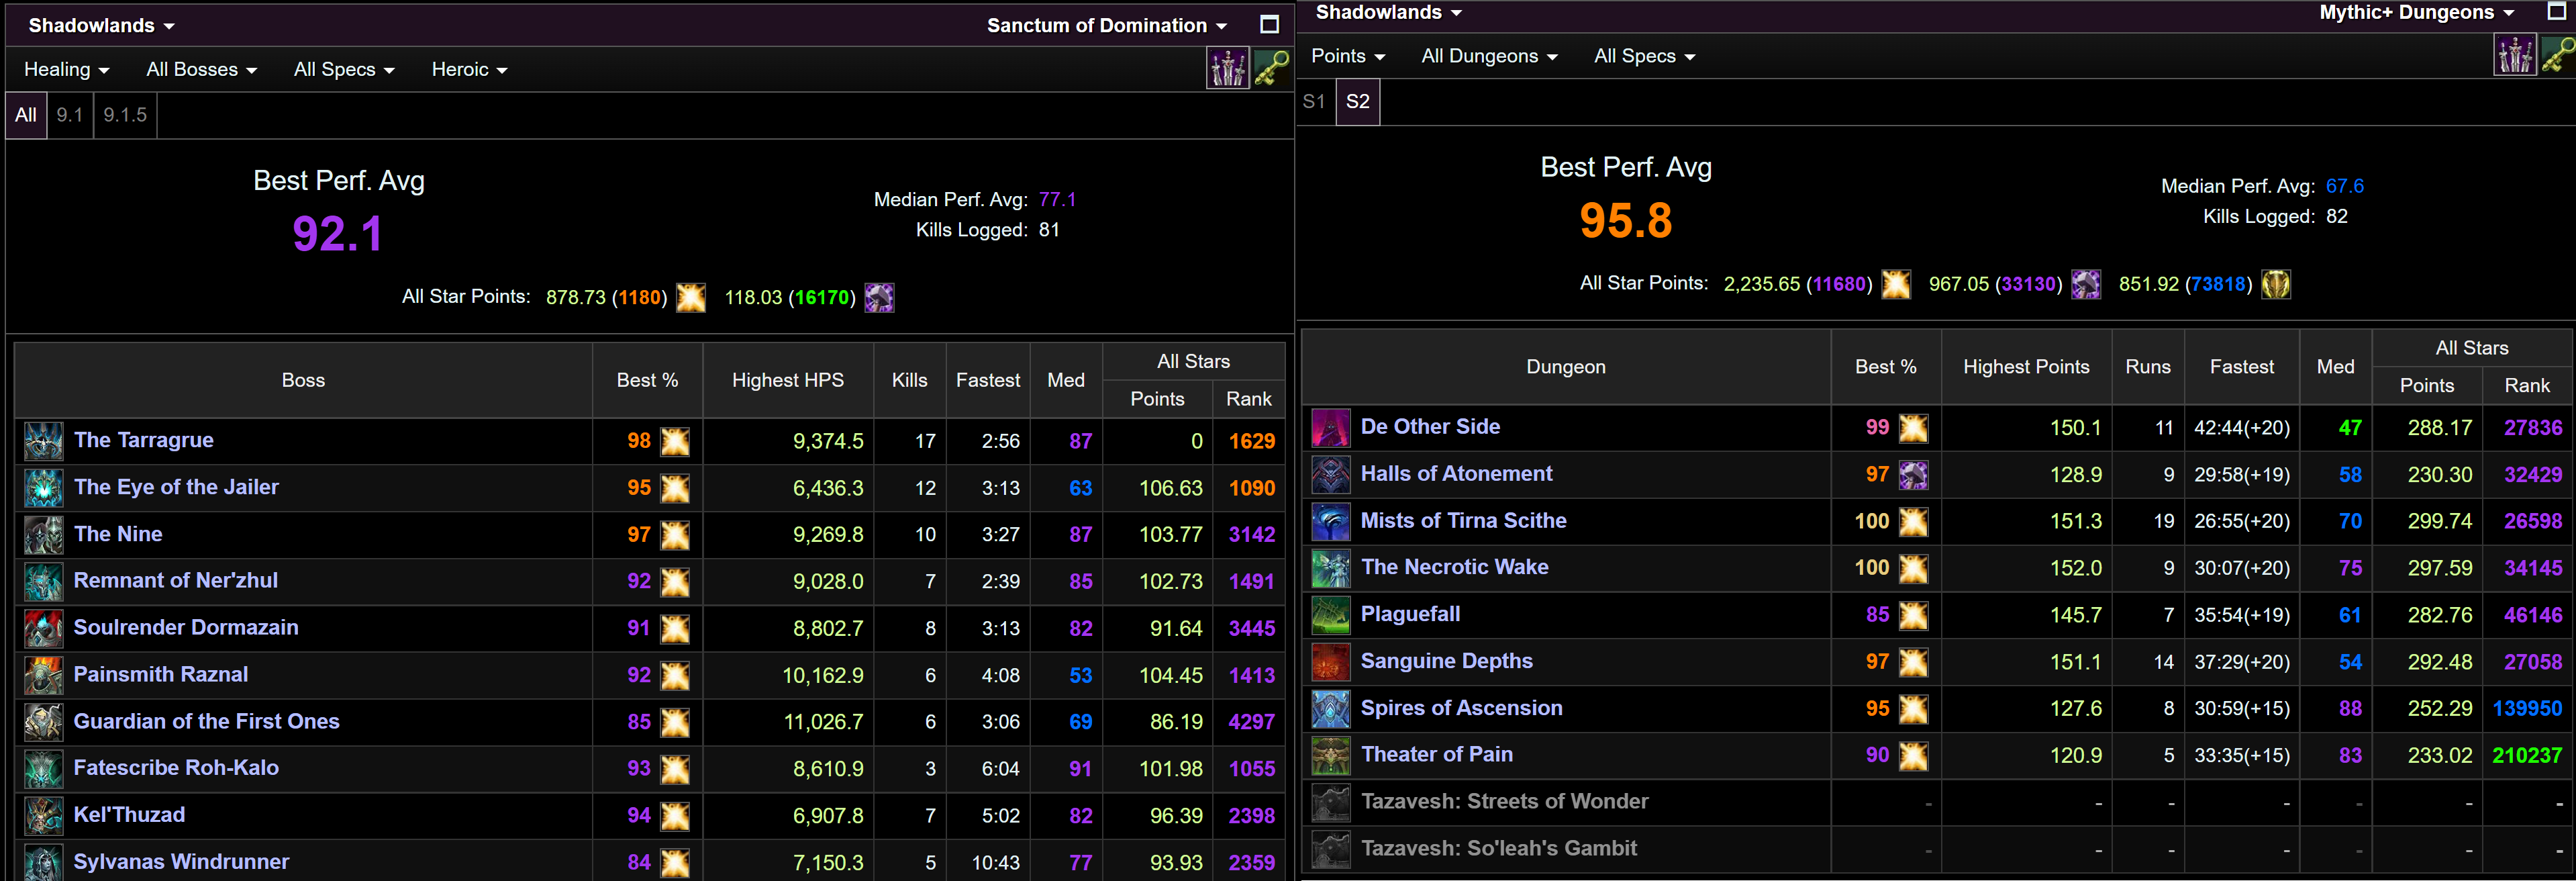Click the raid characters icon in left panel

1227,69
